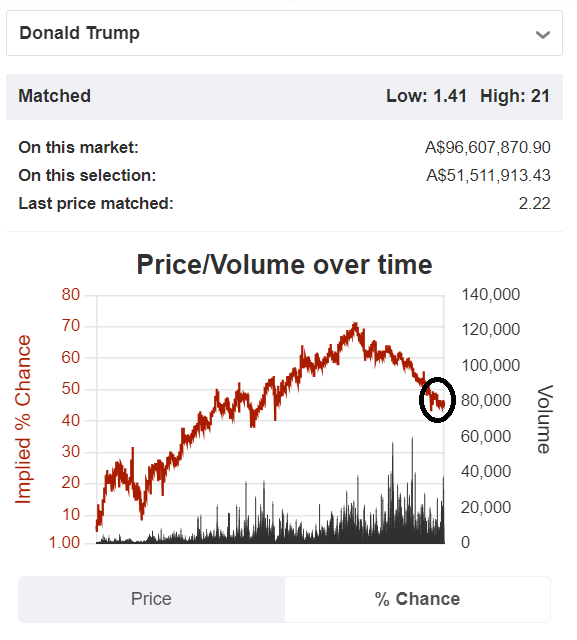The width and height of the screenshot is (577, 640).
Task: Click the Implied % Chance axis label
Action: pyautogui.click(x=23, y=419)
